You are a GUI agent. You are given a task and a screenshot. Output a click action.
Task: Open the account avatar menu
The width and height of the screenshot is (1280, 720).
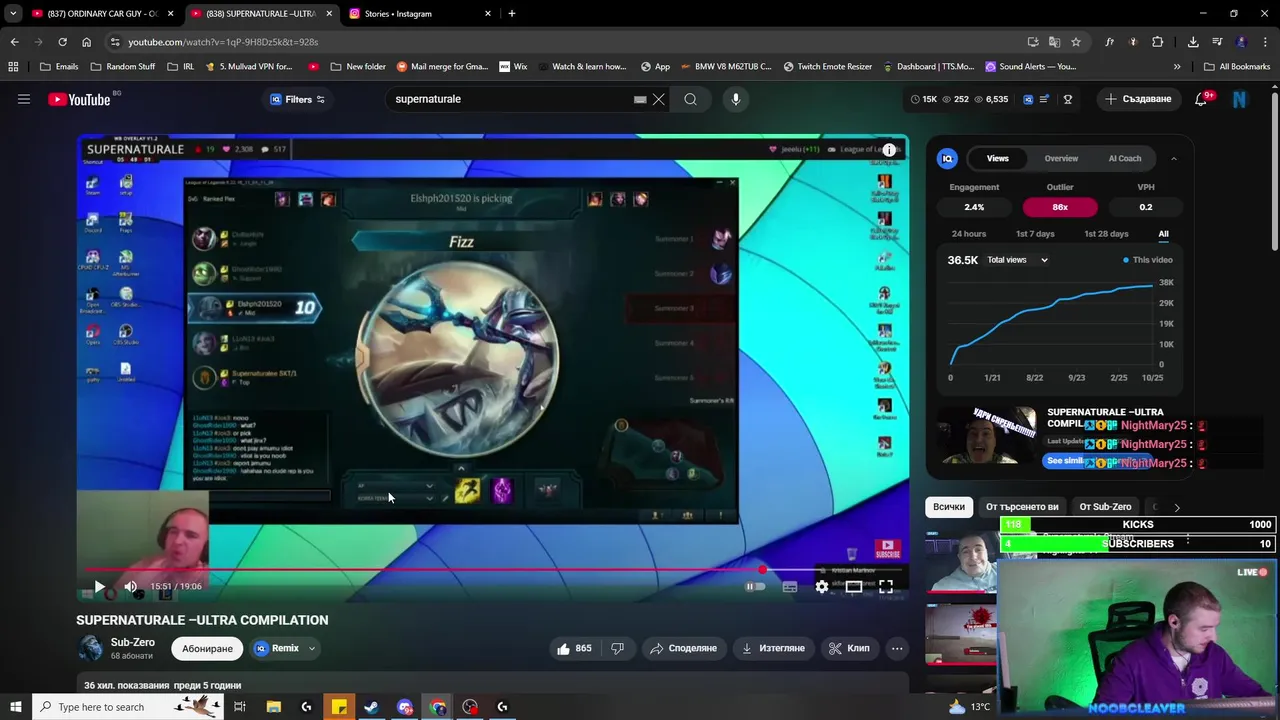click(1240, 99)
